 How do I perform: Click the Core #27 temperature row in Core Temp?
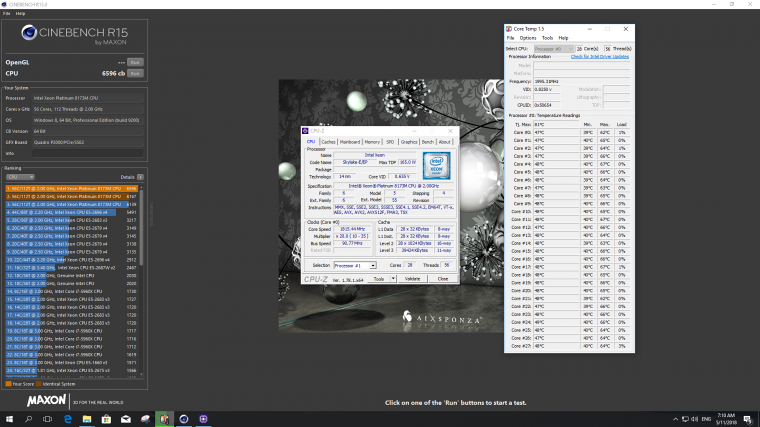(569, 346)
